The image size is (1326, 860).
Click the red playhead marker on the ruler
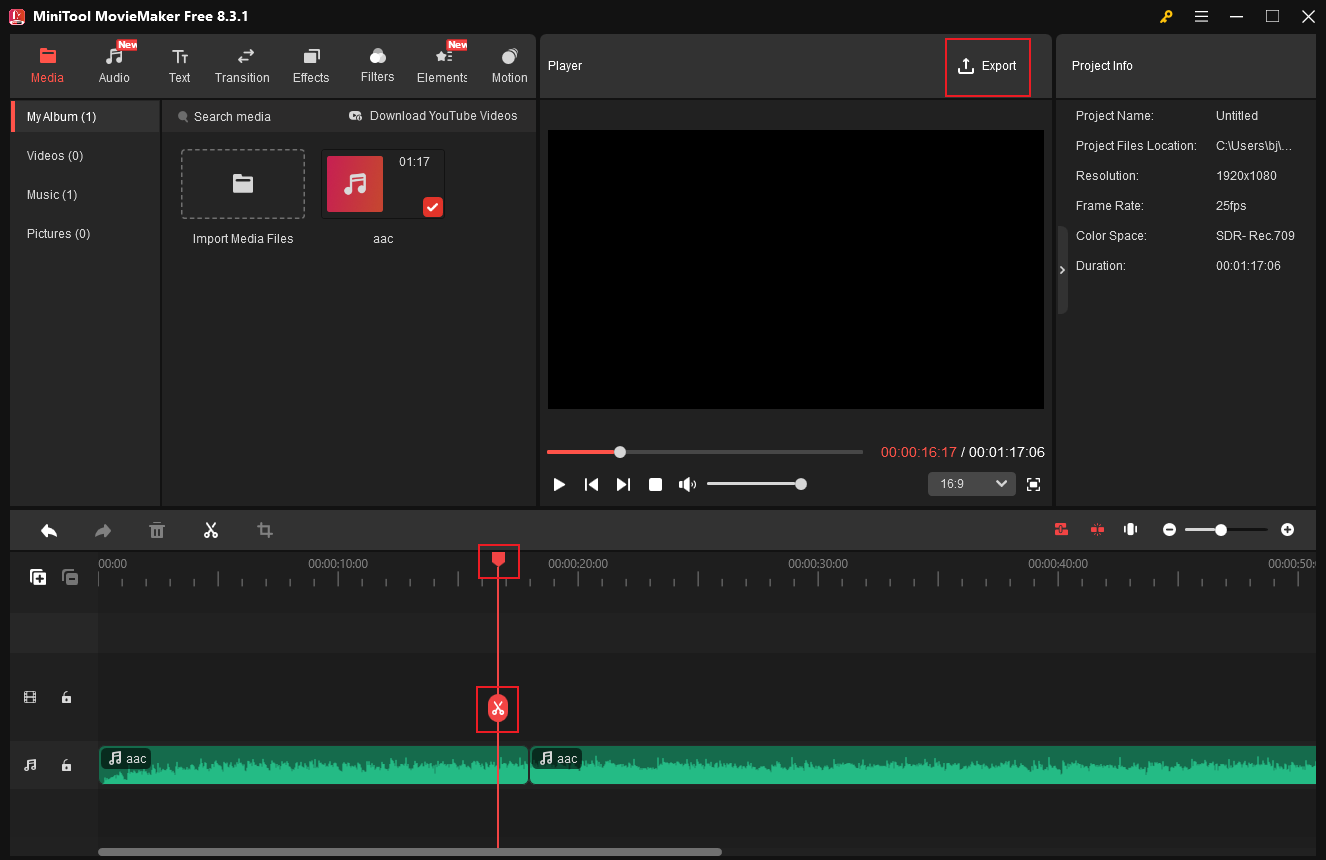click(x=498, y=560)
